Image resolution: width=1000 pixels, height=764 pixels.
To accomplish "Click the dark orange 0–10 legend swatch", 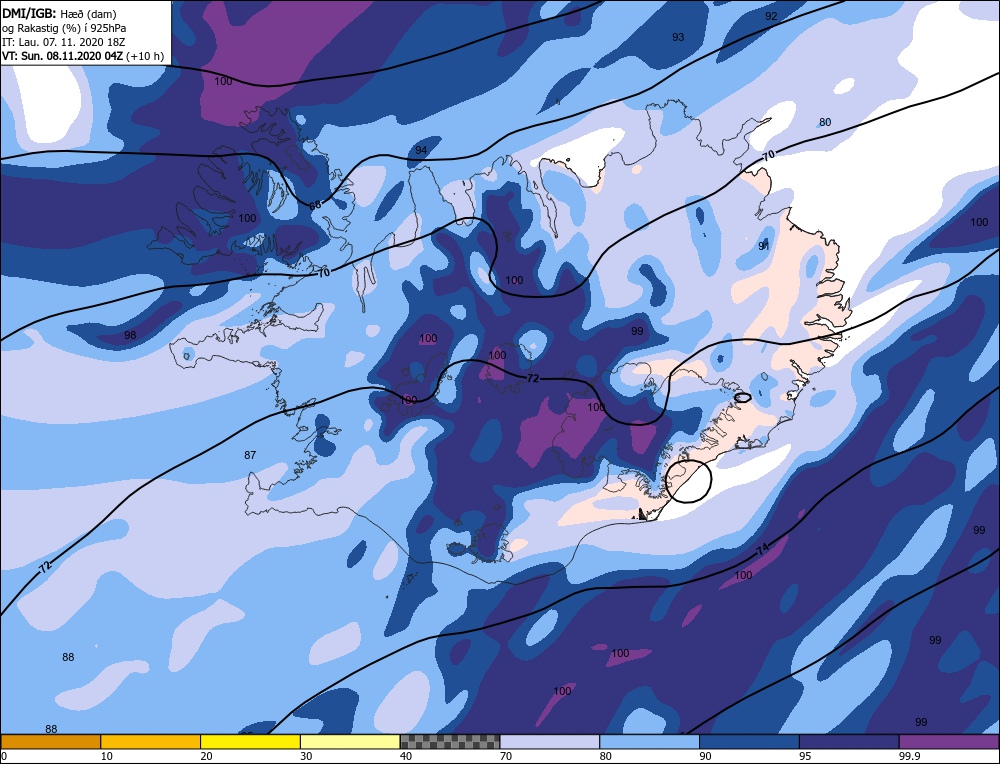I will 51,741.
